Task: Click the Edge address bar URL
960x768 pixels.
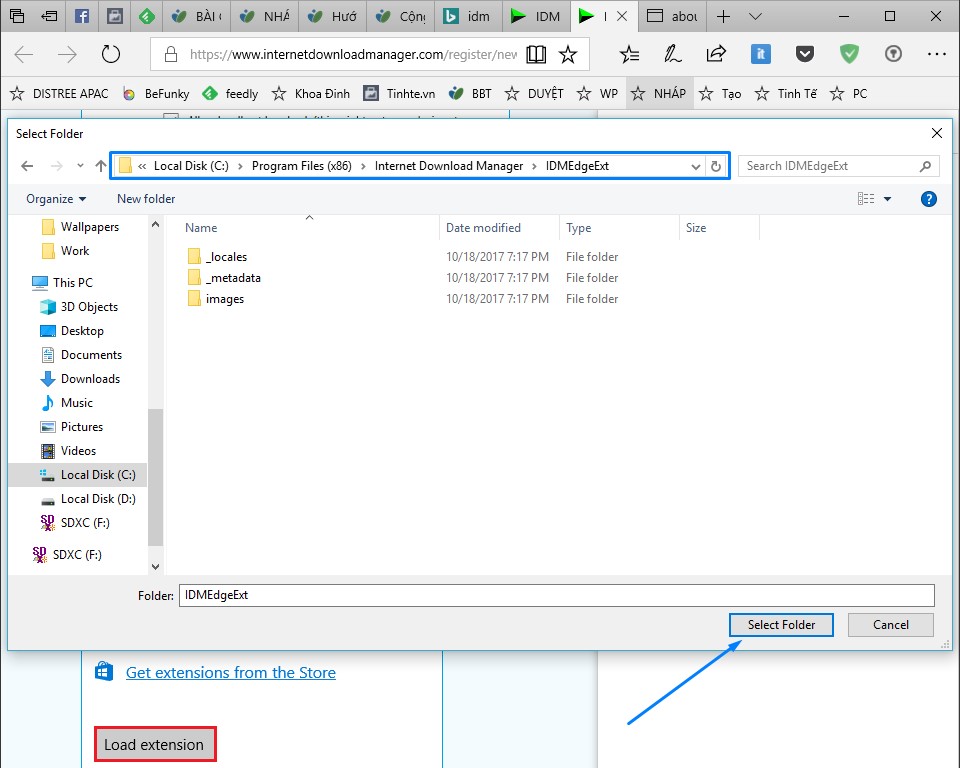Action: (x=353, y=55)
